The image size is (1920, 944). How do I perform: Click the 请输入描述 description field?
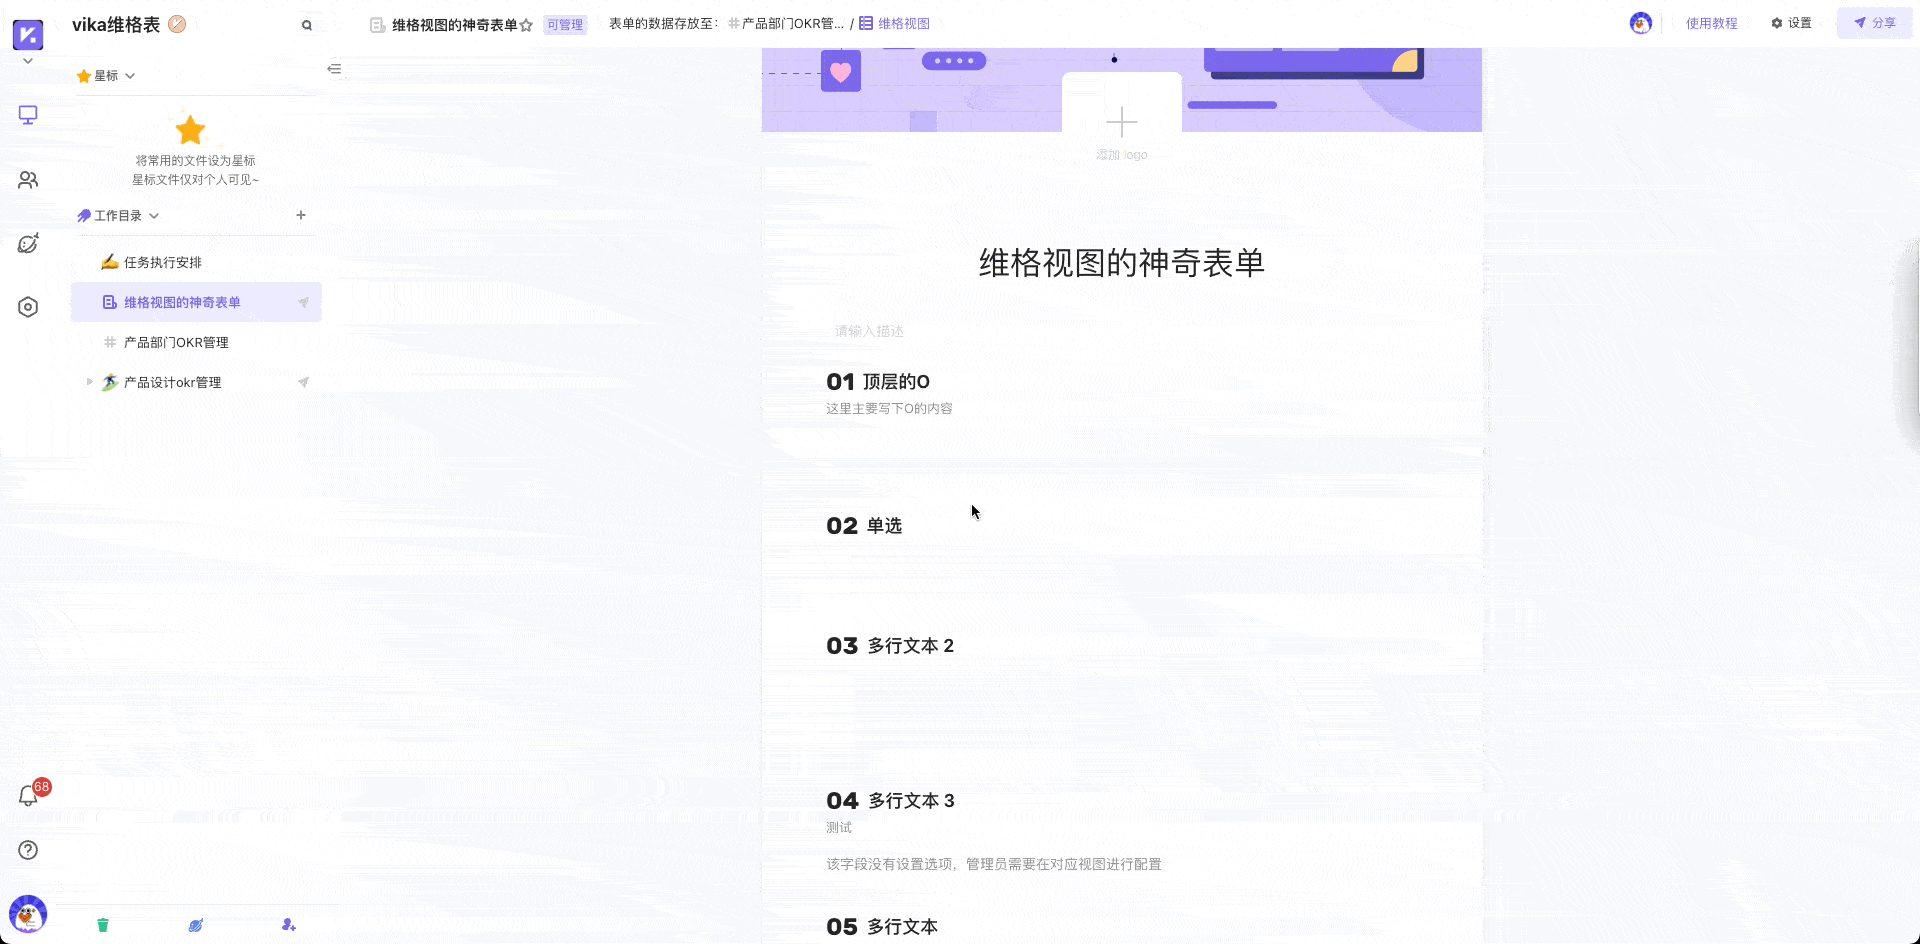click(869, 331)
